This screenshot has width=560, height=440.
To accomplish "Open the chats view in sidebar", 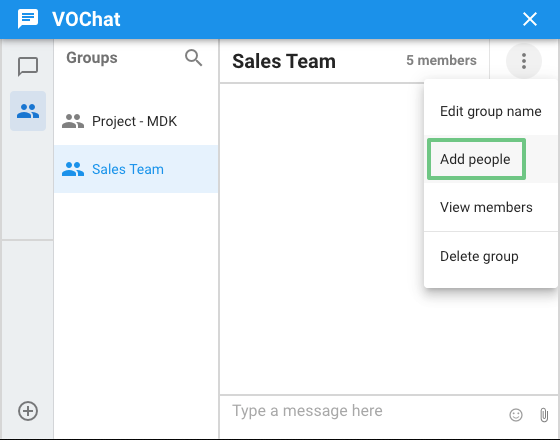I will tap(28, 66).
